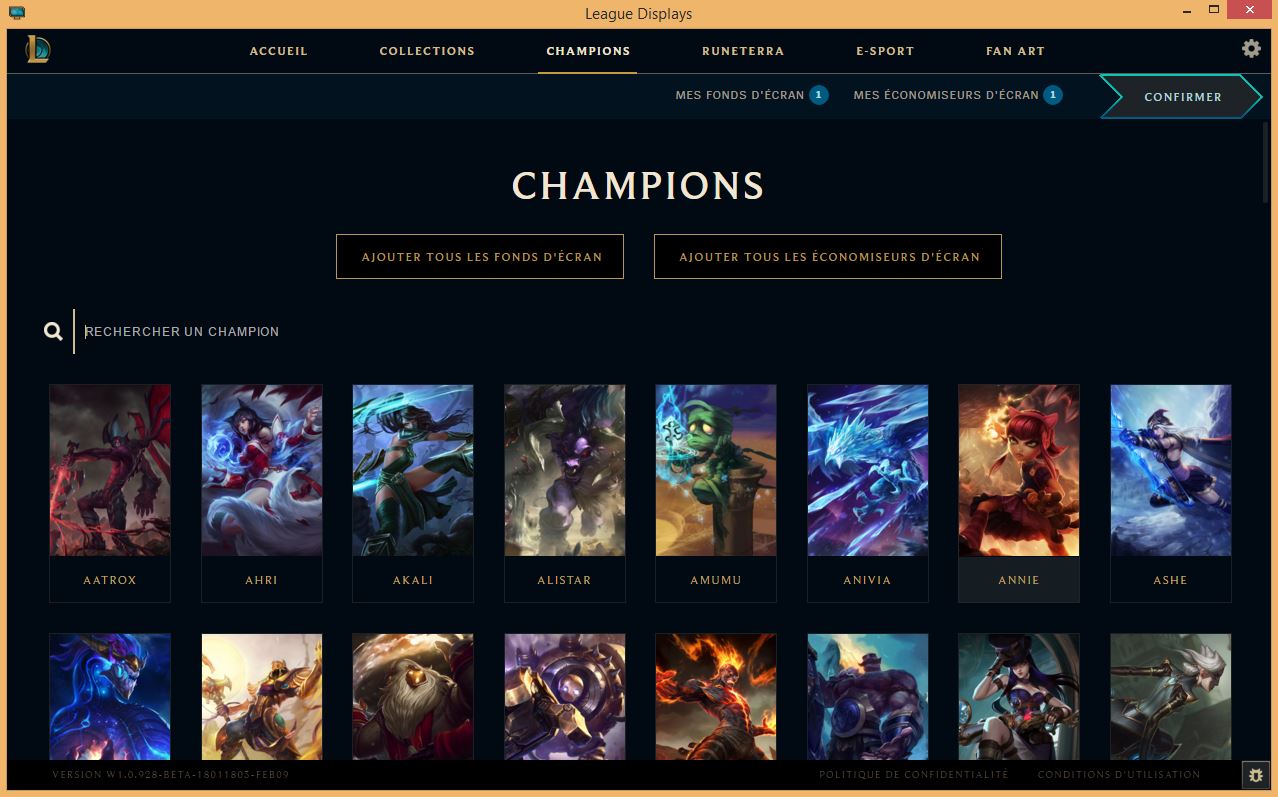The width and height of the screenshot is (1278, 797).
Task: Click the League of Legends logo icon
Action: pyautogui.click(x=37, y=48)
